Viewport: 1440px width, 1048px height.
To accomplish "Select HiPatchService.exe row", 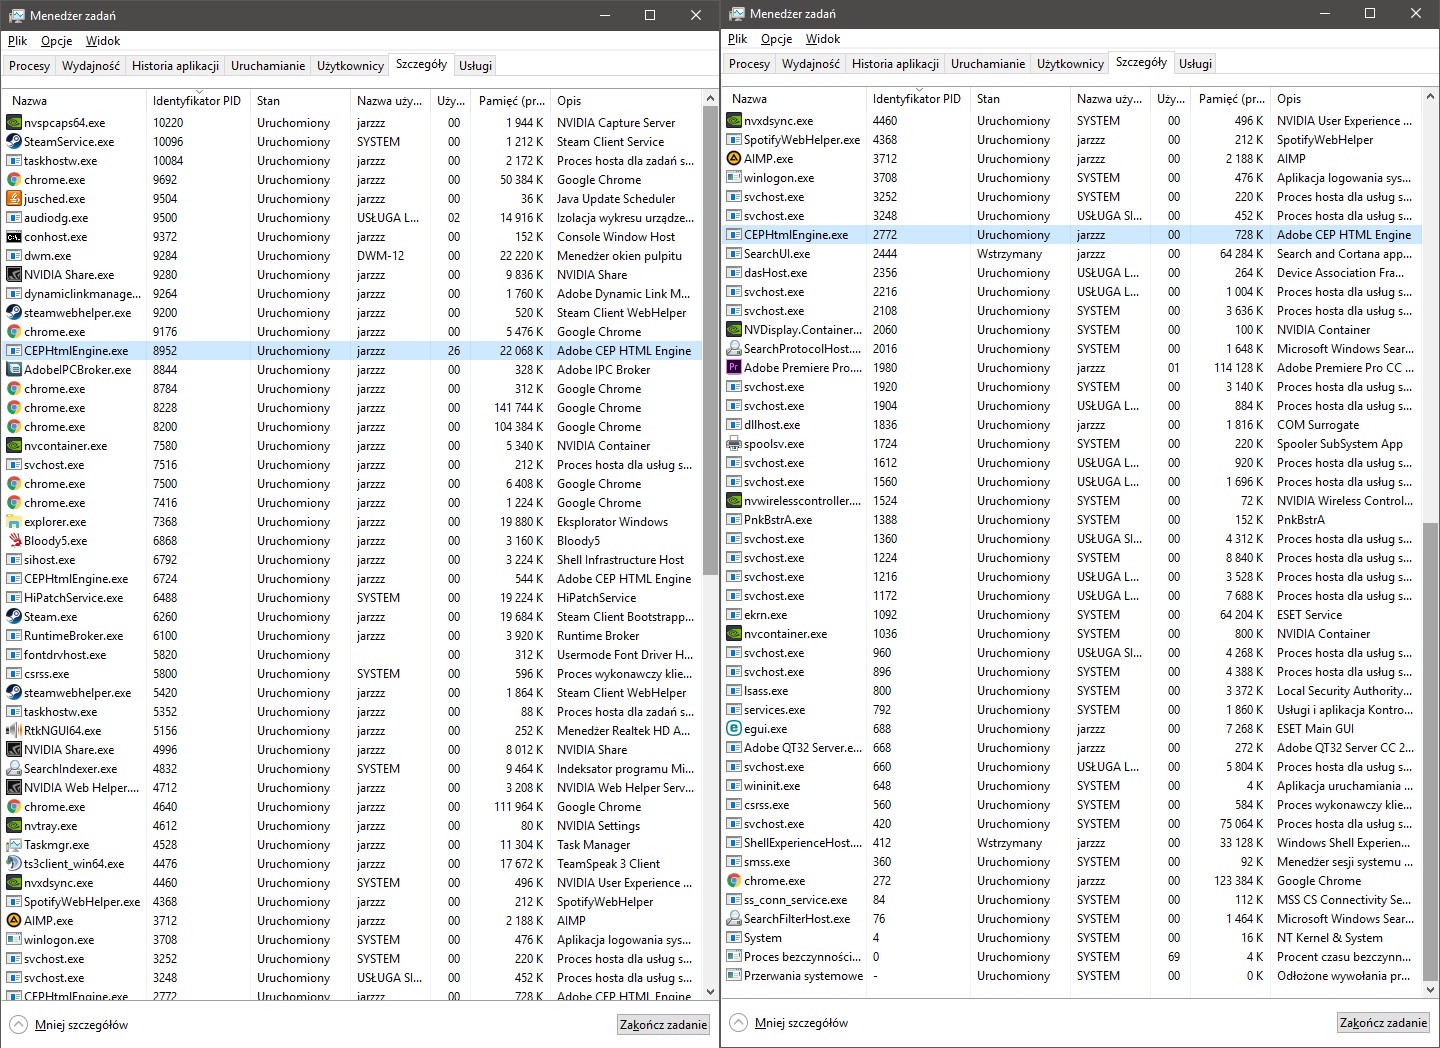I will click(x=352, y=598).
